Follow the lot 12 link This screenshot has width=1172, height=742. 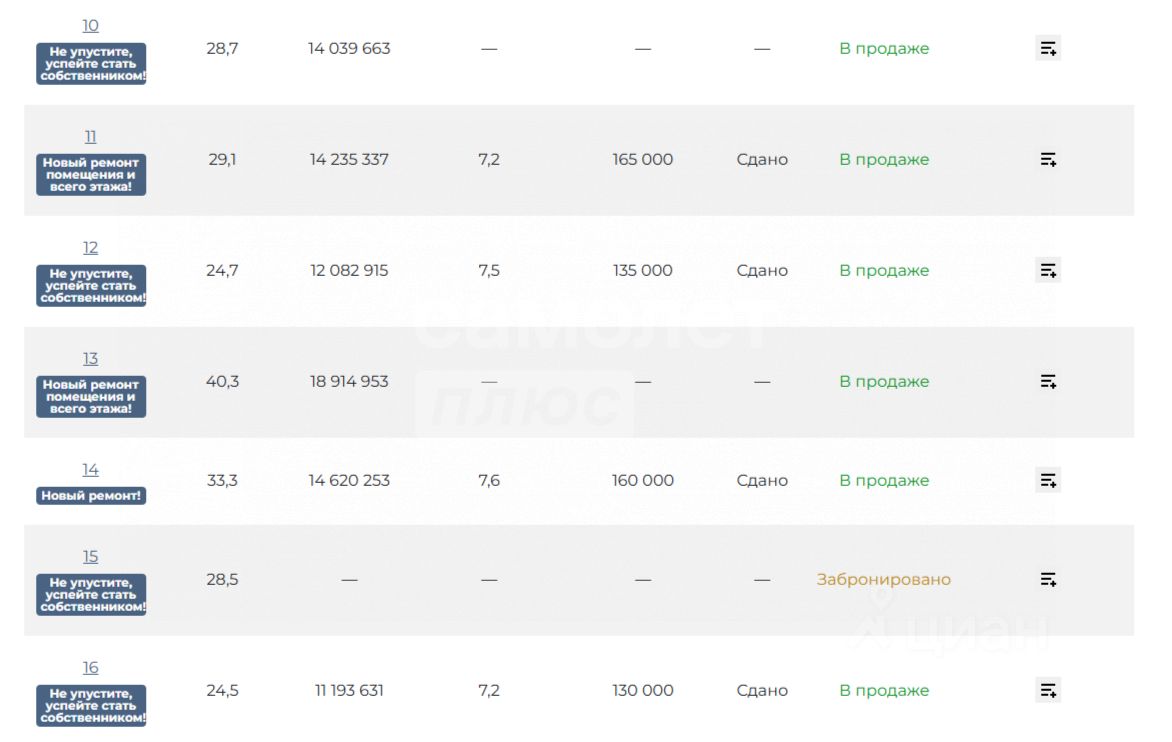(90, 248)
